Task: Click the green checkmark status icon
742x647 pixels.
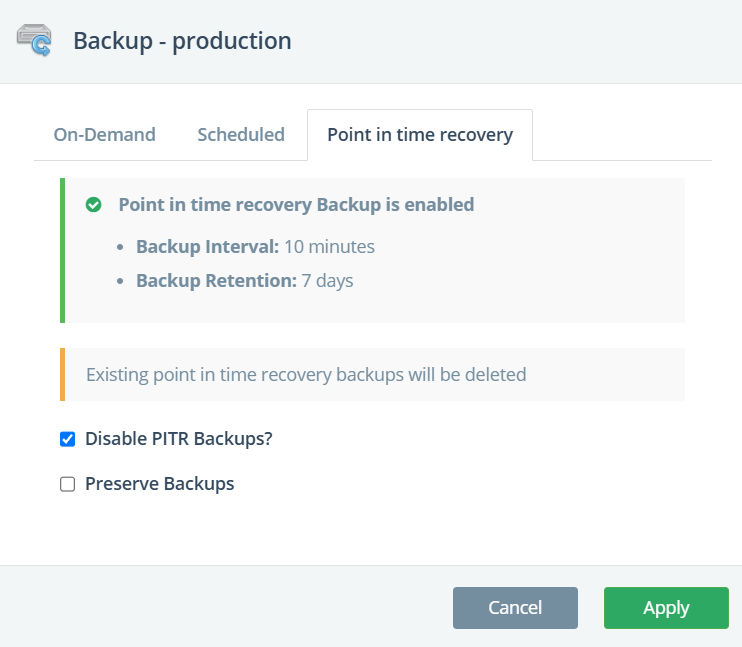Action: 94,205
